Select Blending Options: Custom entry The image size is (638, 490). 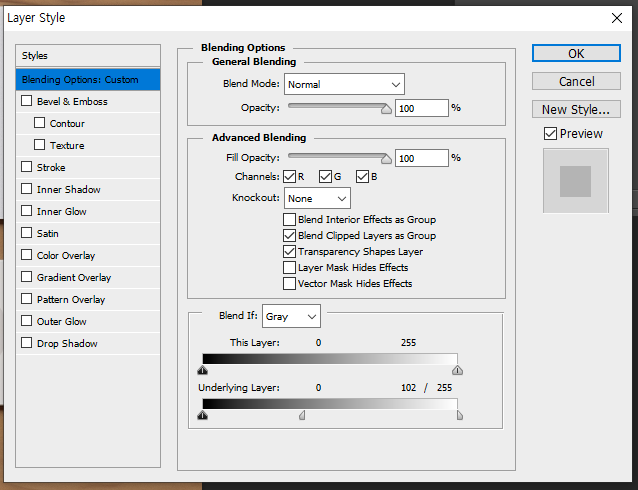tap(88, 80)
